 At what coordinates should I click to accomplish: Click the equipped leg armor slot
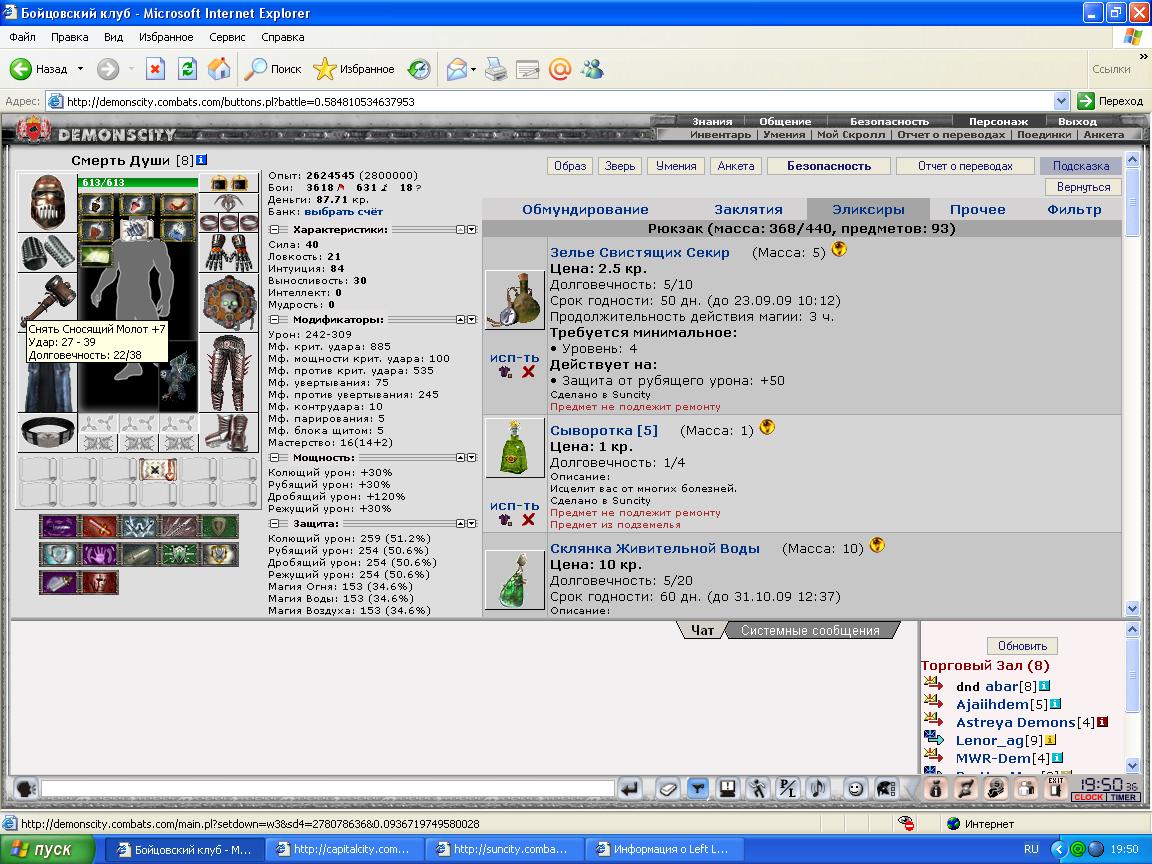tap(229, 372)
